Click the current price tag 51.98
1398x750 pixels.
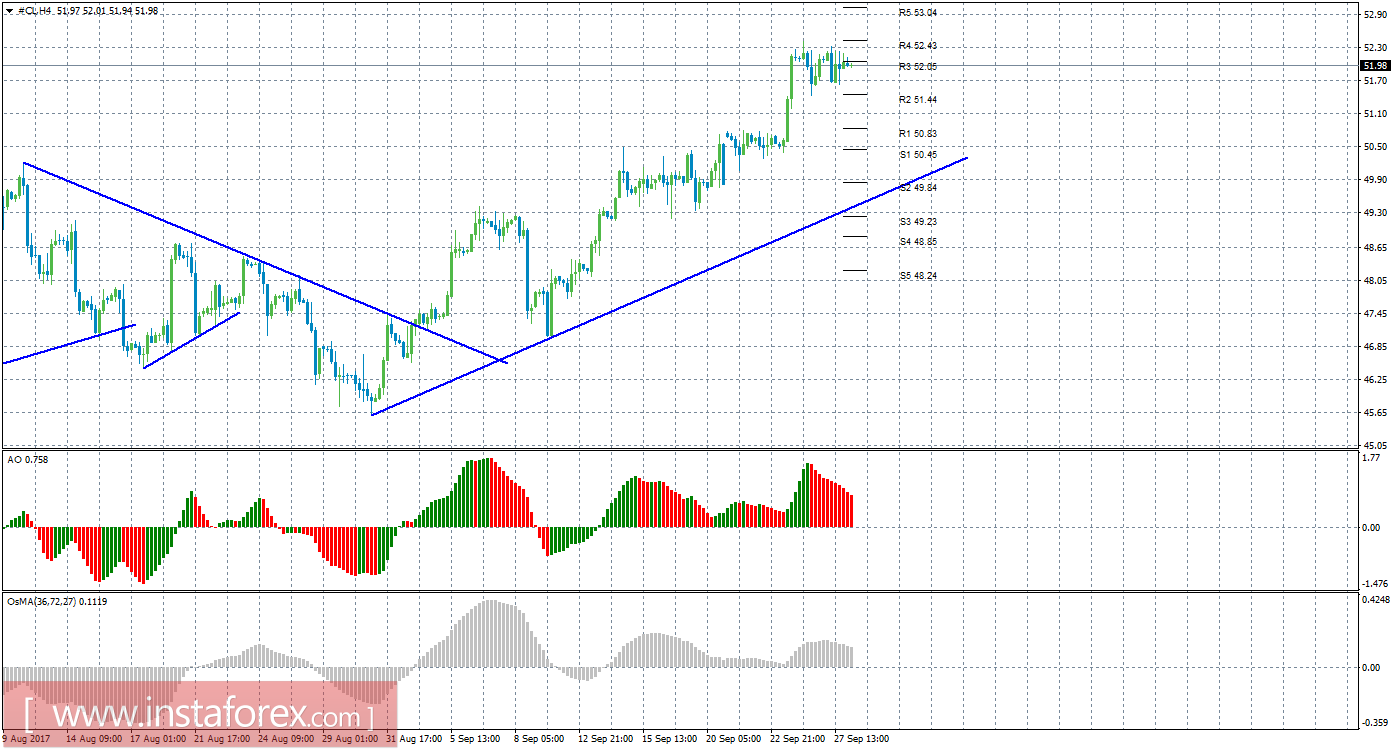[1374, 66]
